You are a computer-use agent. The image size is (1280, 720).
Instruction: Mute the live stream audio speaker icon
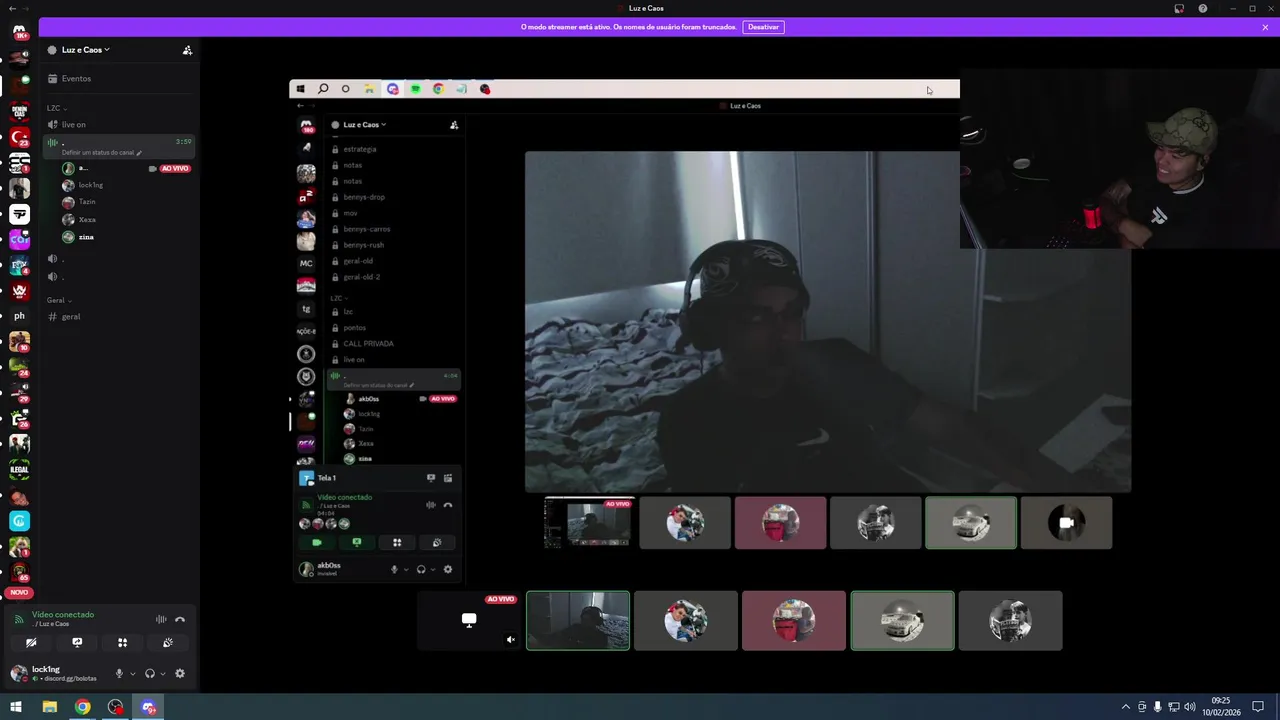511,640
